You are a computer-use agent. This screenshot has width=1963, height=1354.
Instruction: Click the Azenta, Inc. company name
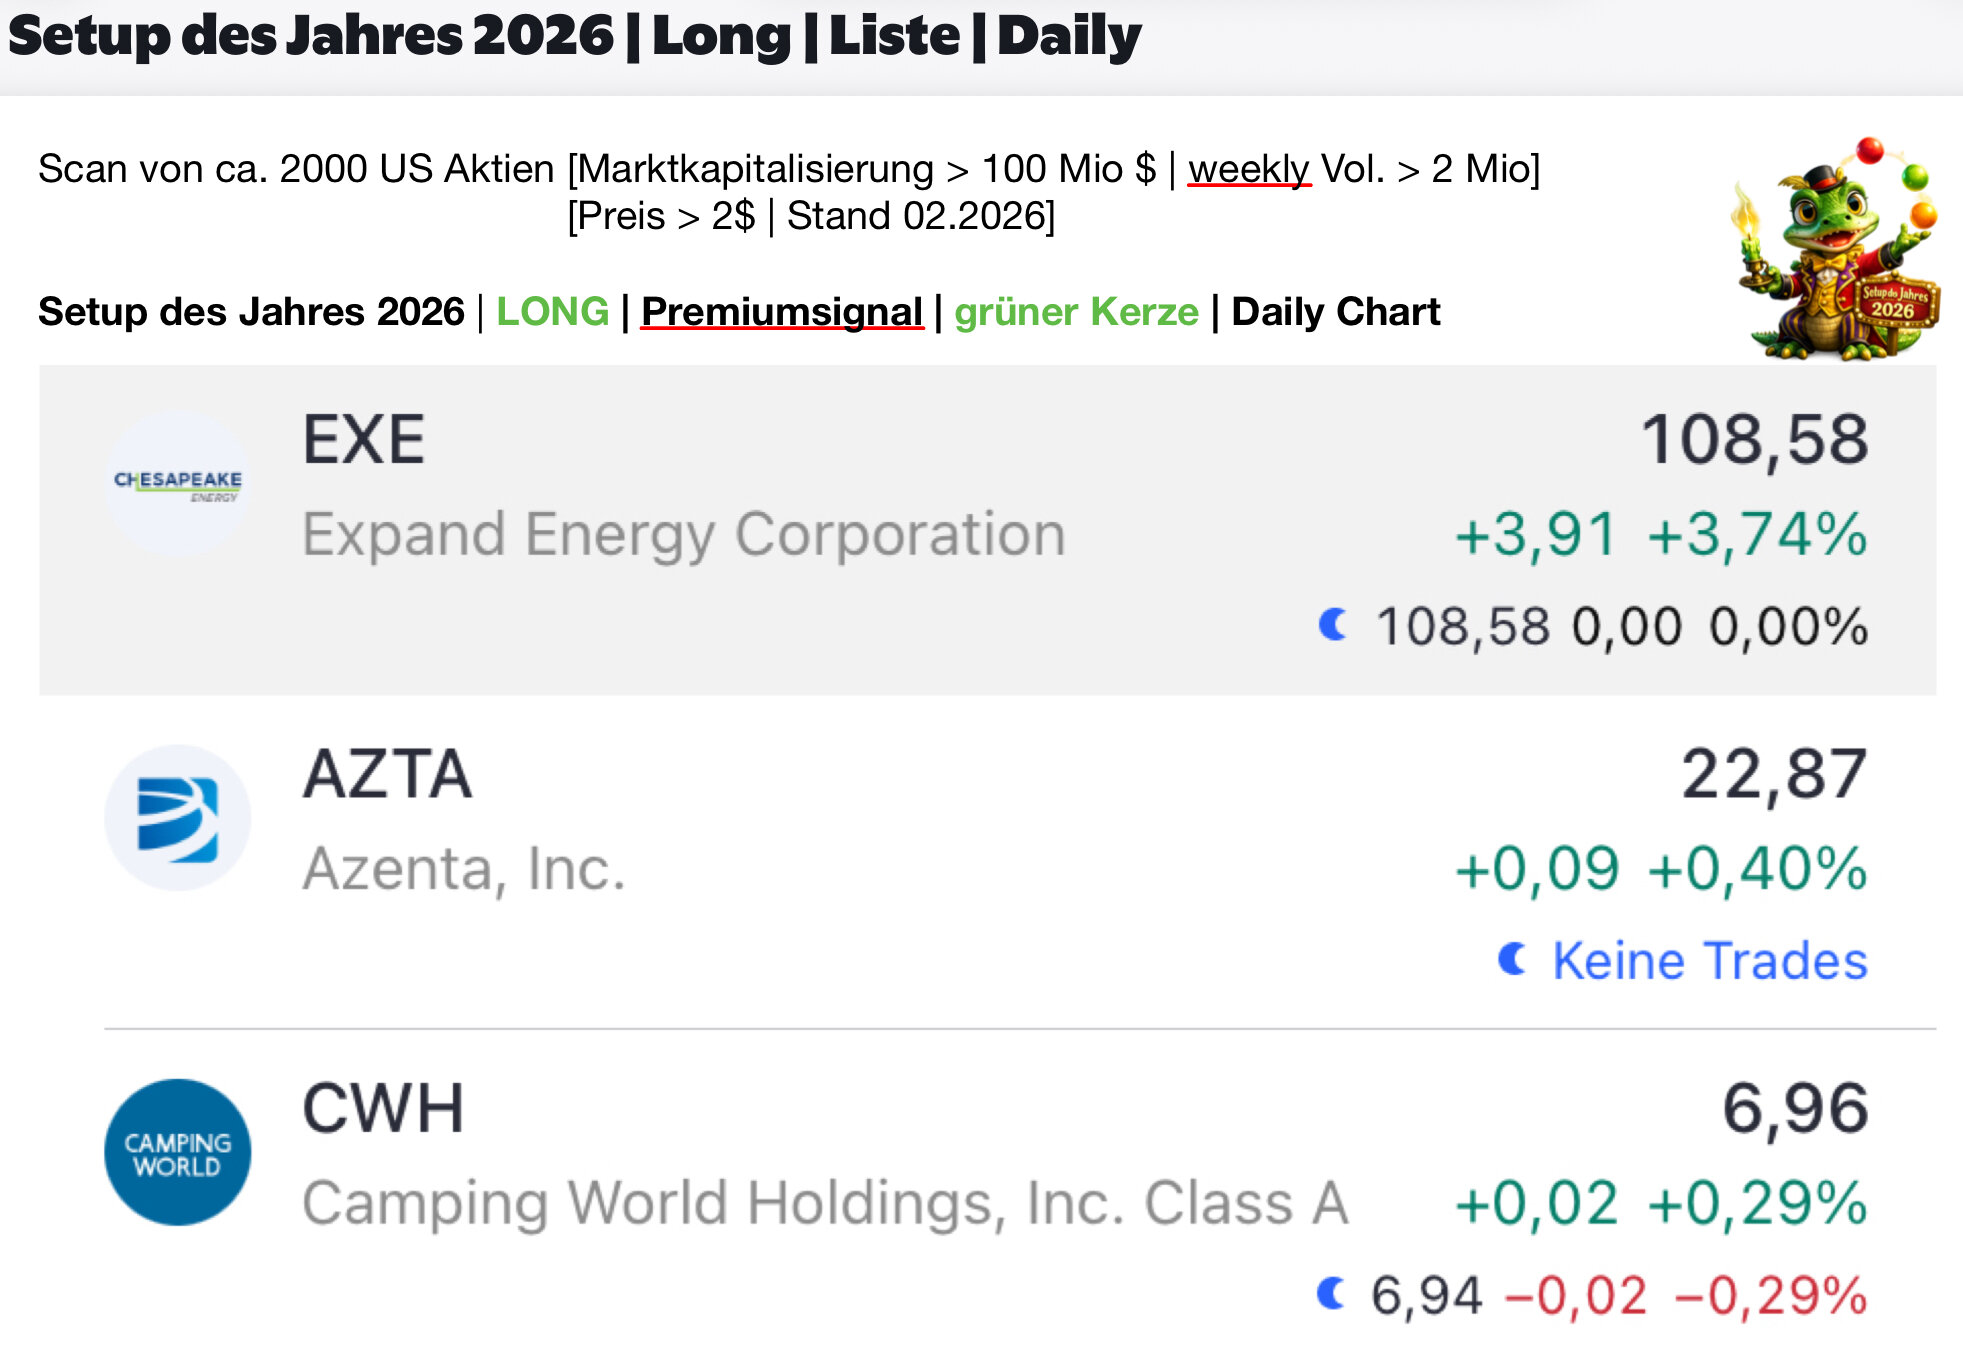point(464,868)
